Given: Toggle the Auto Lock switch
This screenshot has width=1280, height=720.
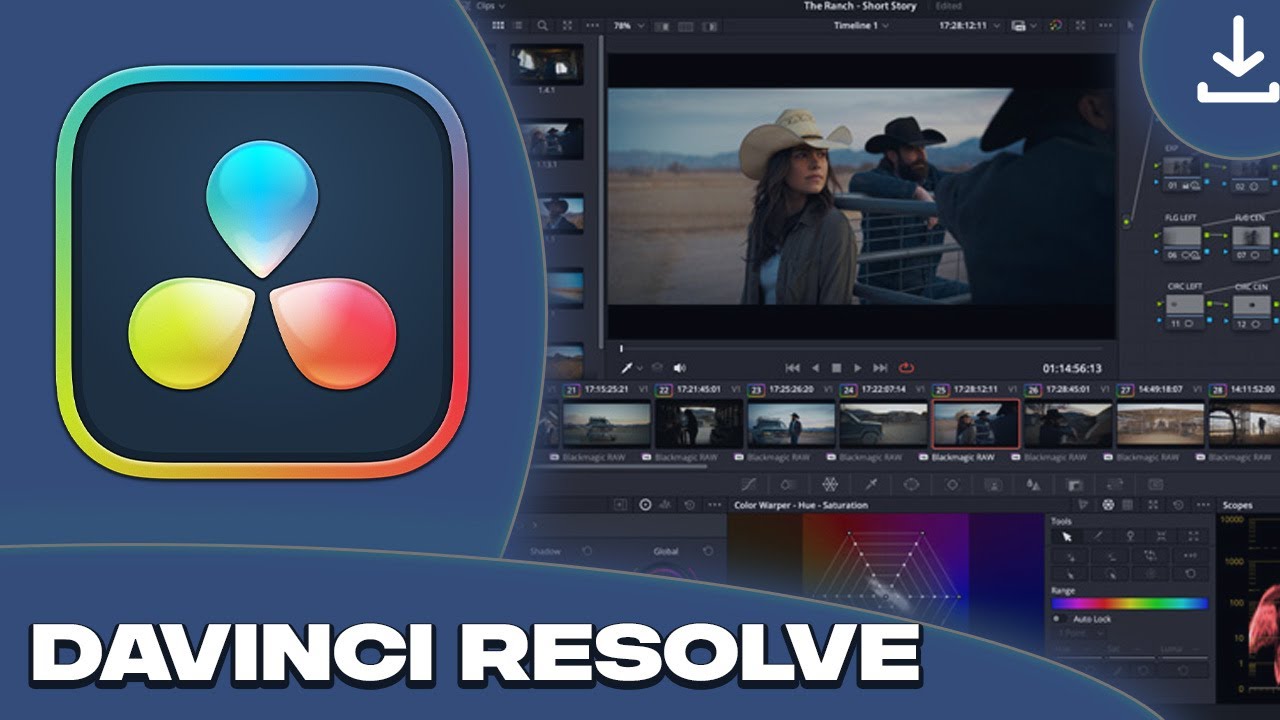Looking at the screenshot, I should point(1058,619).
